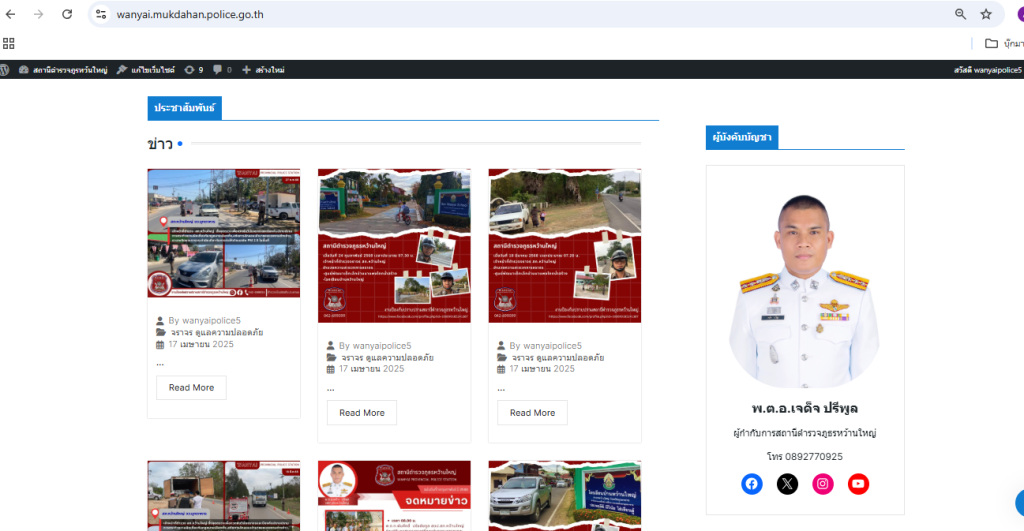
Task: Open the comments bubble showing 0
Action: click(221, 70)
